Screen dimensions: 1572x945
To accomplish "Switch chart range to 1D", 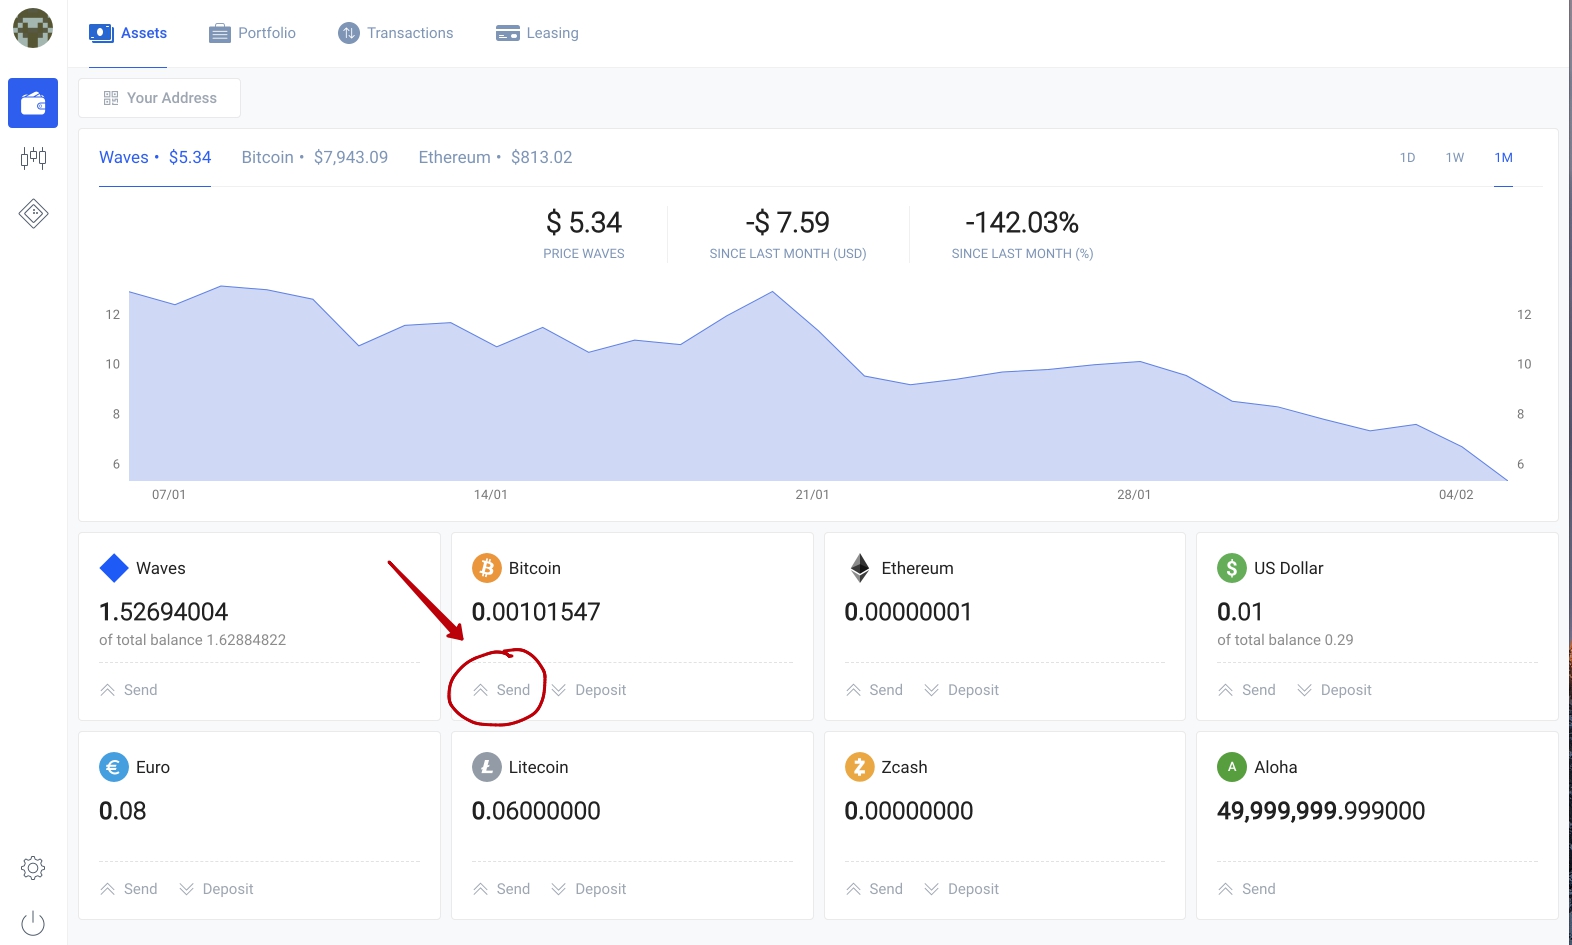I will (1407, 158).
